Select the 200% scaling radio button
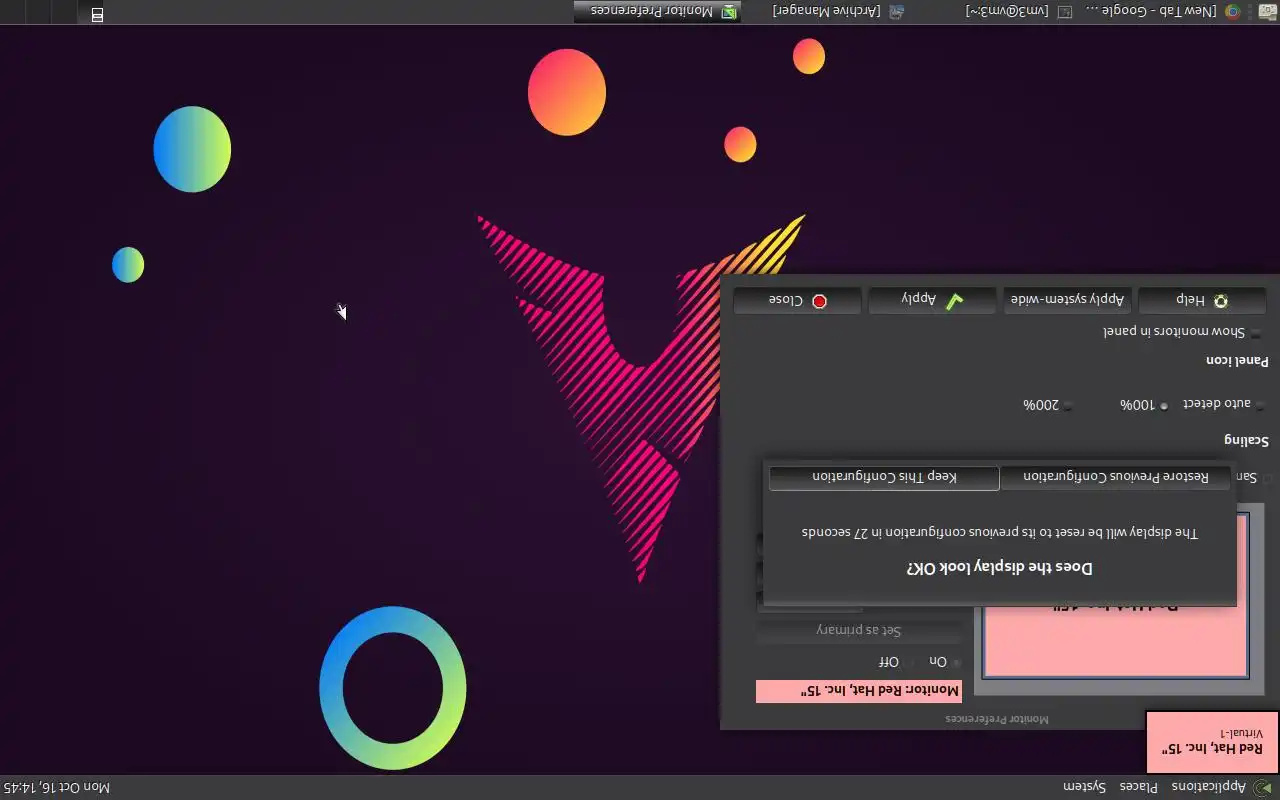The width and height of the screenshot is (1280, 800). click(x=1048, y=405)
